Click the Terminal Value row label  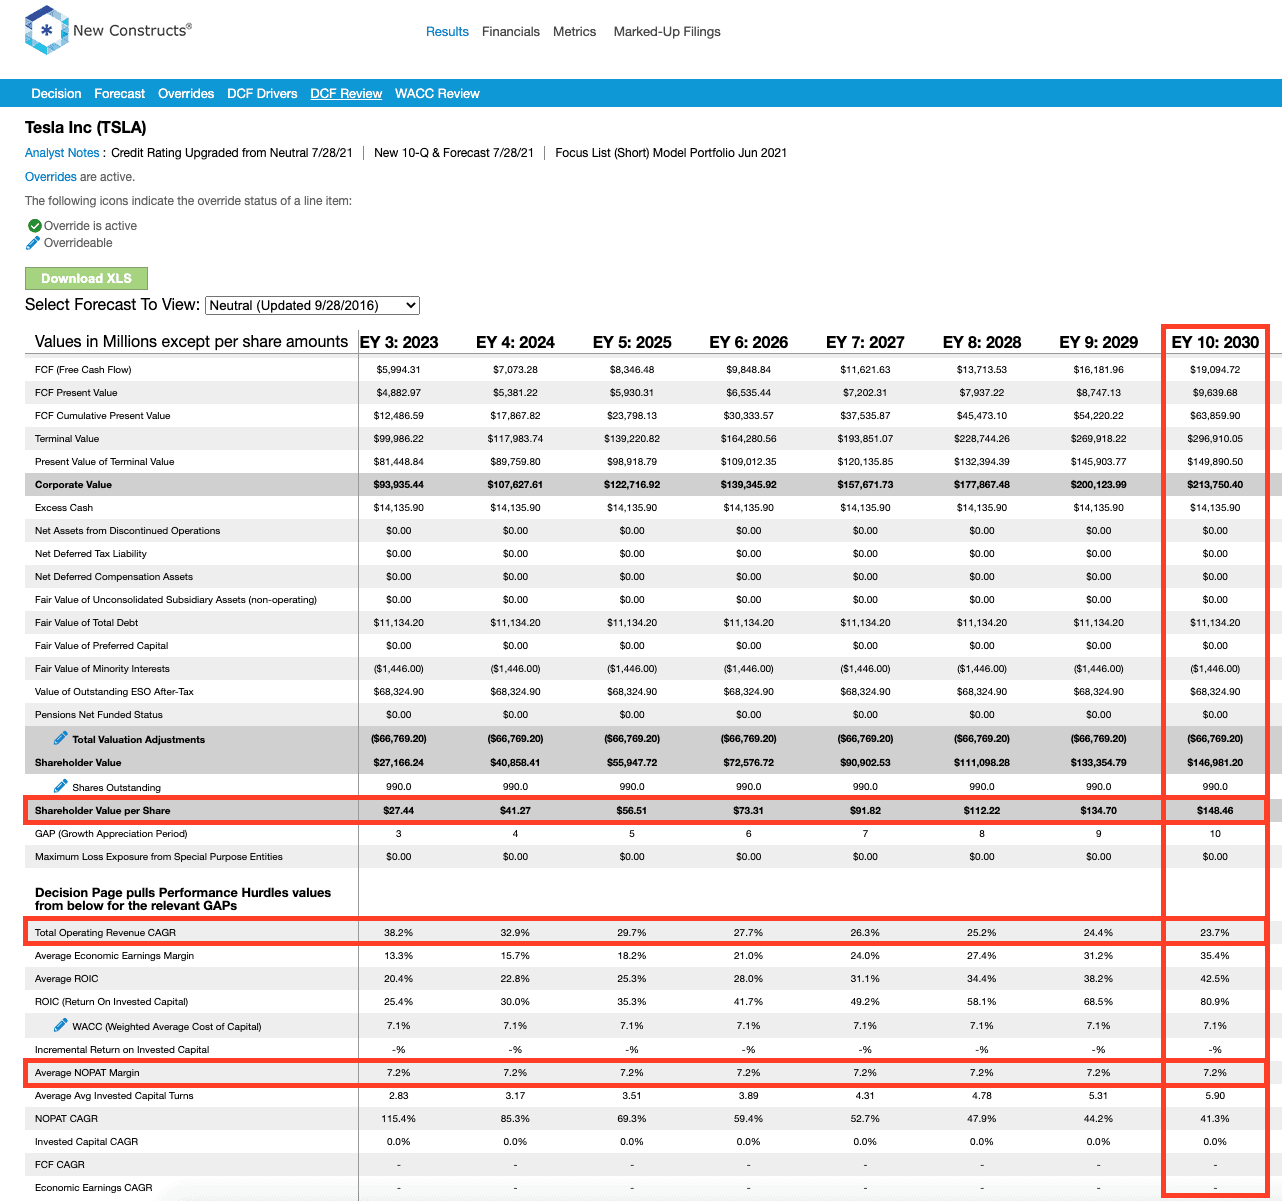tap(67, 439)
